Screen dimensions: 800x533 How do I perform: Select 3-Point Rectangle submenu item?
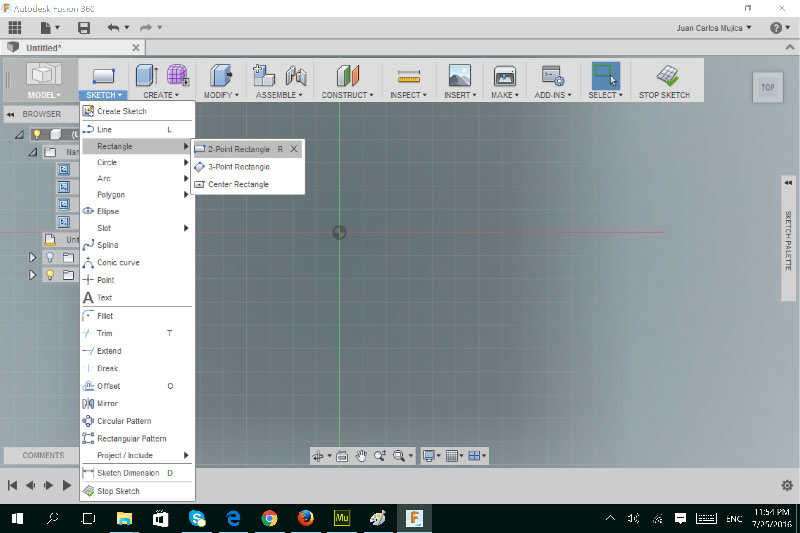point(247,167)
